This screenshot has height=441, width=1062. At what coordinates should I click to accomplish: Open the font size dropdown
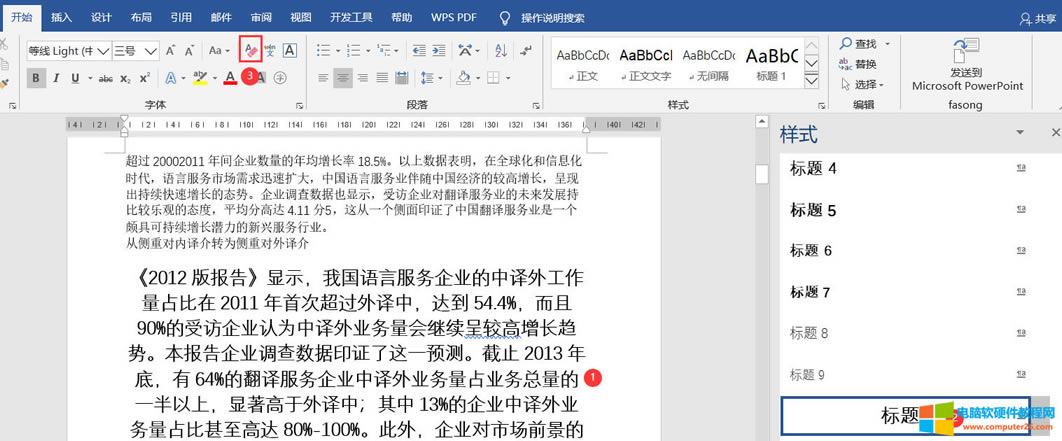pos(152,50)
